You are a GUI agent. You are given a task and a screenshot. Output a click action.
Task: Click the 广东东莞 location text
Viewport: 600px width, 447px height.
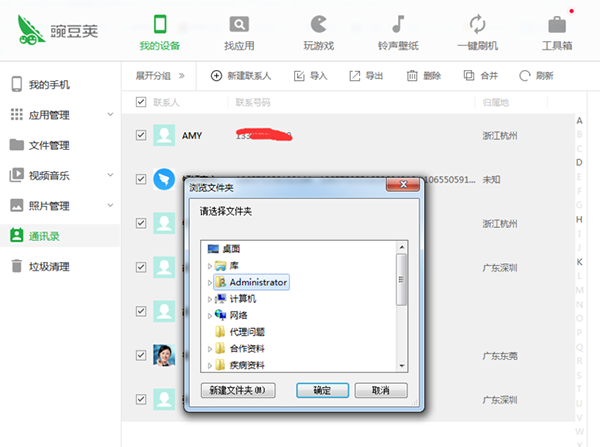point(500,356)
